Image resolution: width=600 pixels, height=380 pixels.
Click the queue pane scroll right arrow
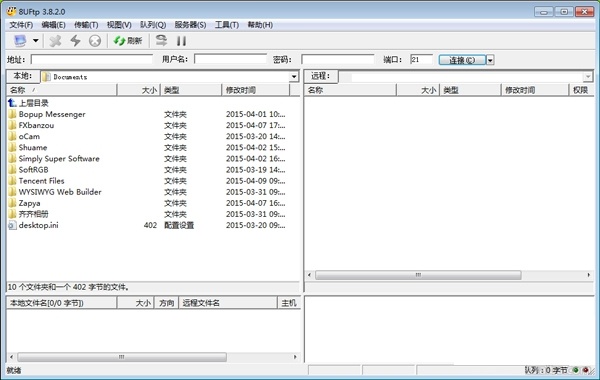[x=295, y=357]
